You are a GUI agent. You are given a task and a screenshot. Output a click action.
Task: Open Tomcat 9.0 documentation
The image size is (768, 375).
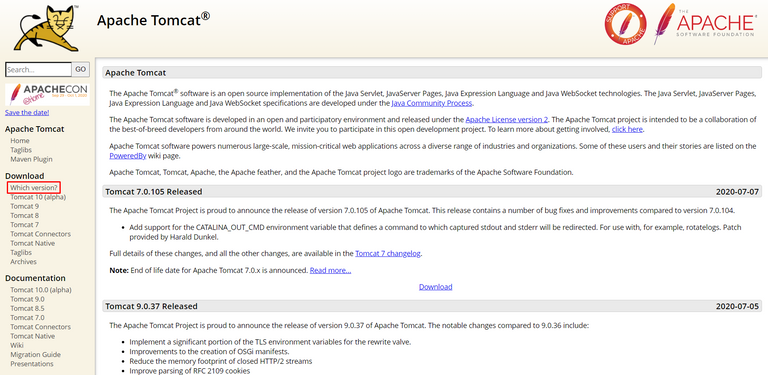click(27, 299)
